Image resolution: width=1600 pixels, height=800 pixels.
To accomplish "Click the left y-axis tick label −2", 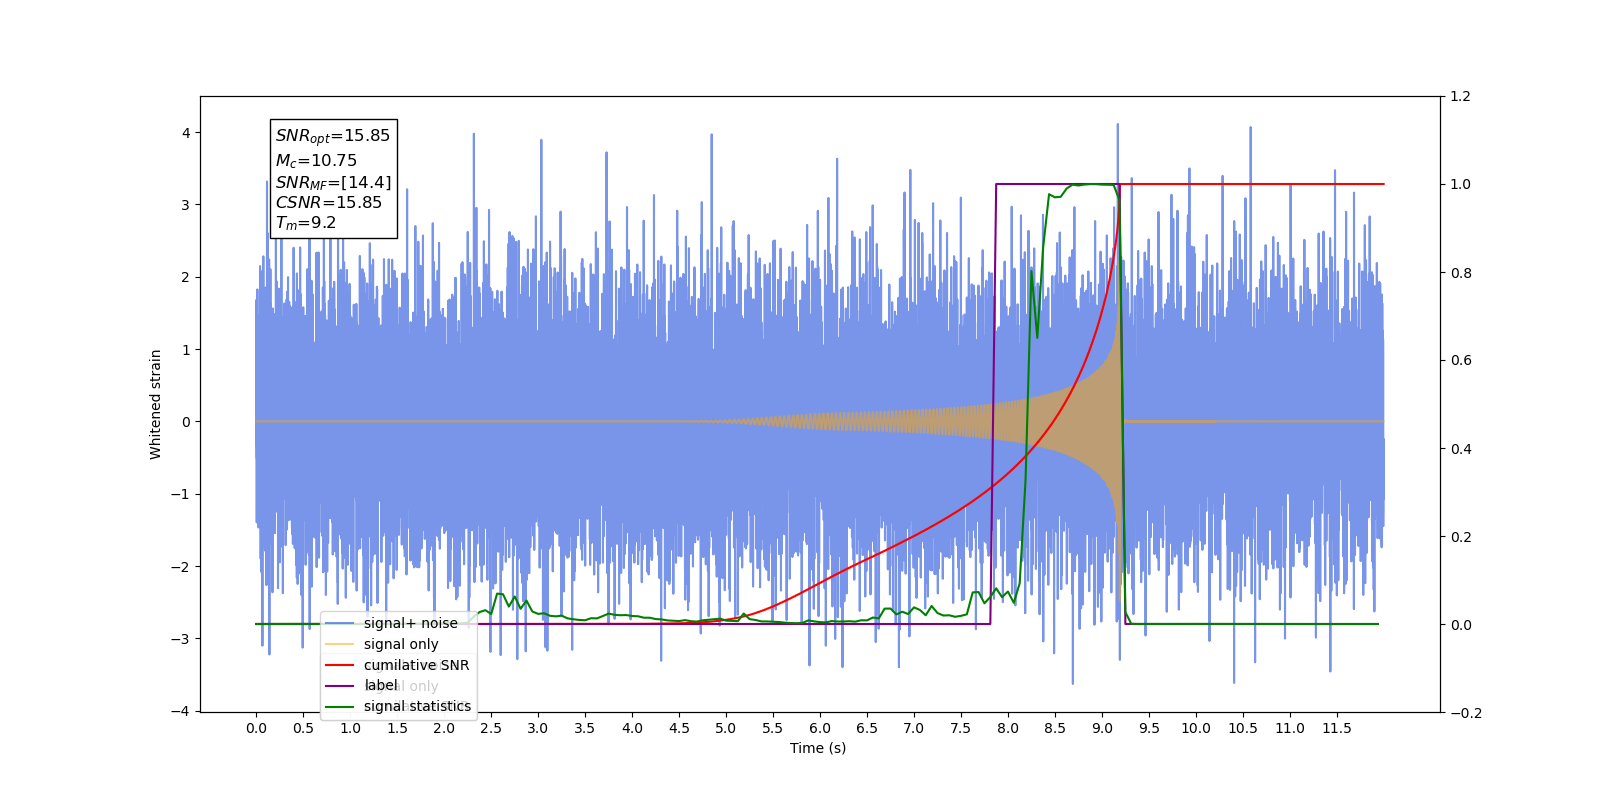I will click(x=181, y=567).
